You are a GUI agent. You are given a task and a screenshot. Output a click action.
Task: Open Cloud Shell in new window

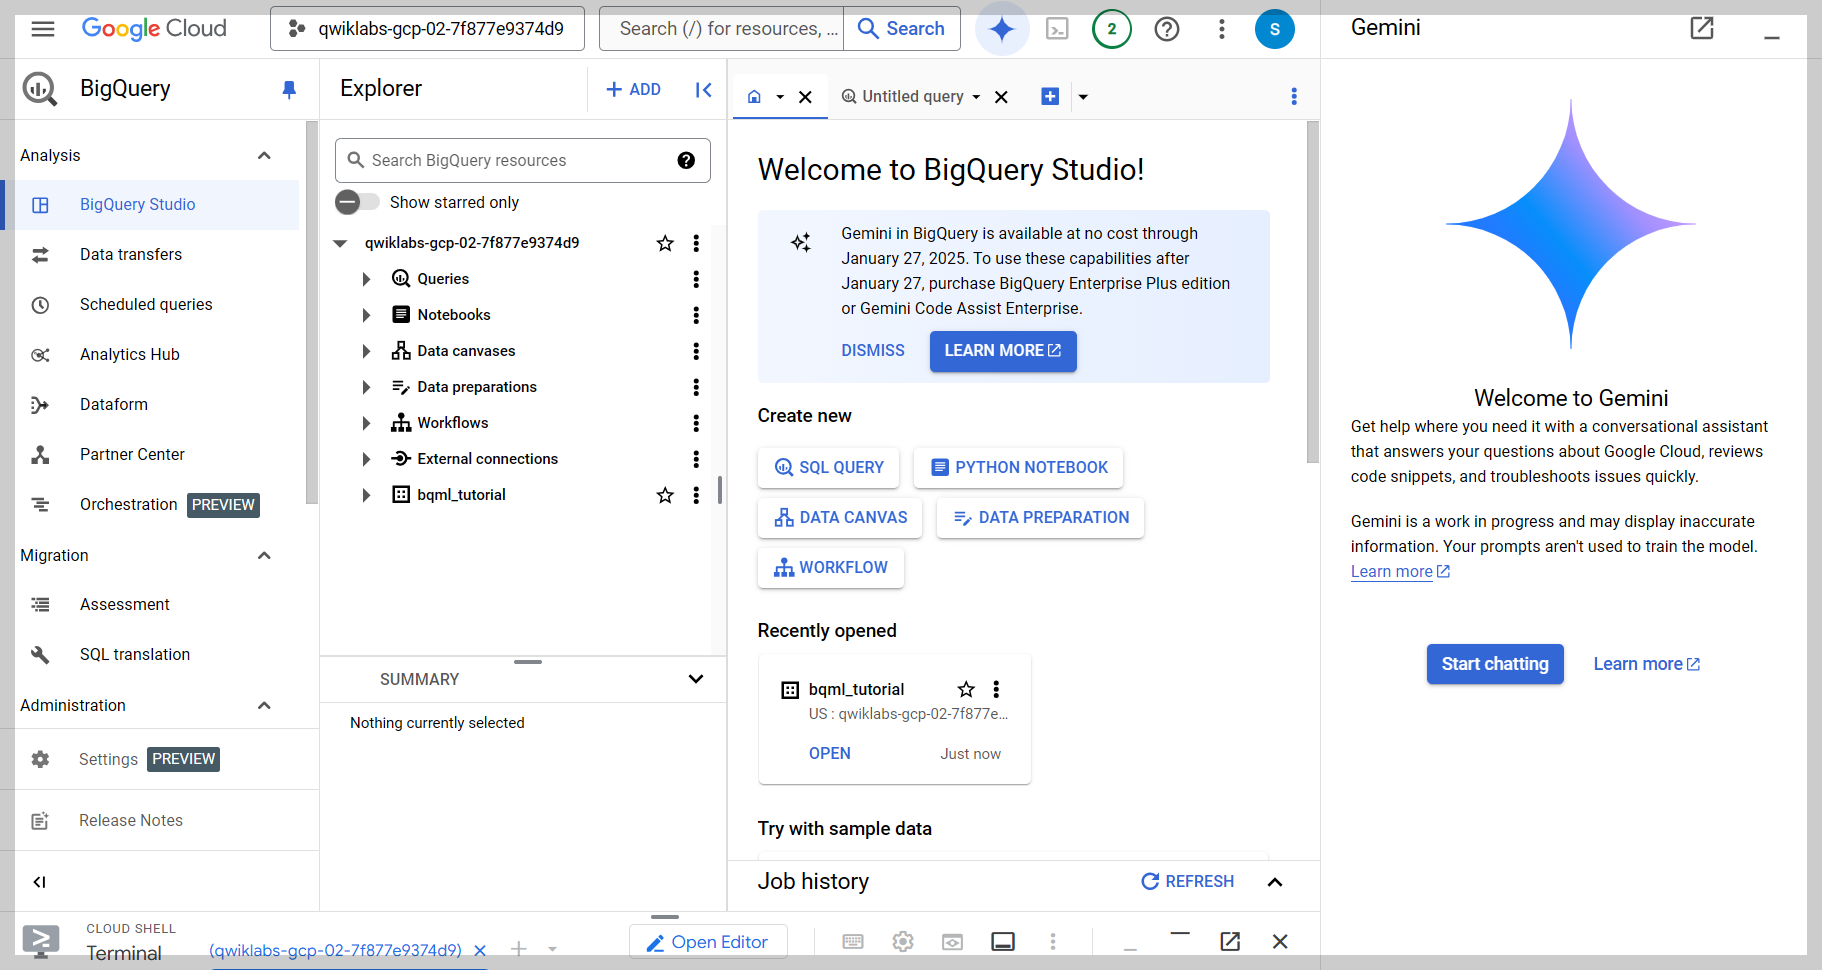coord(1230,942)
